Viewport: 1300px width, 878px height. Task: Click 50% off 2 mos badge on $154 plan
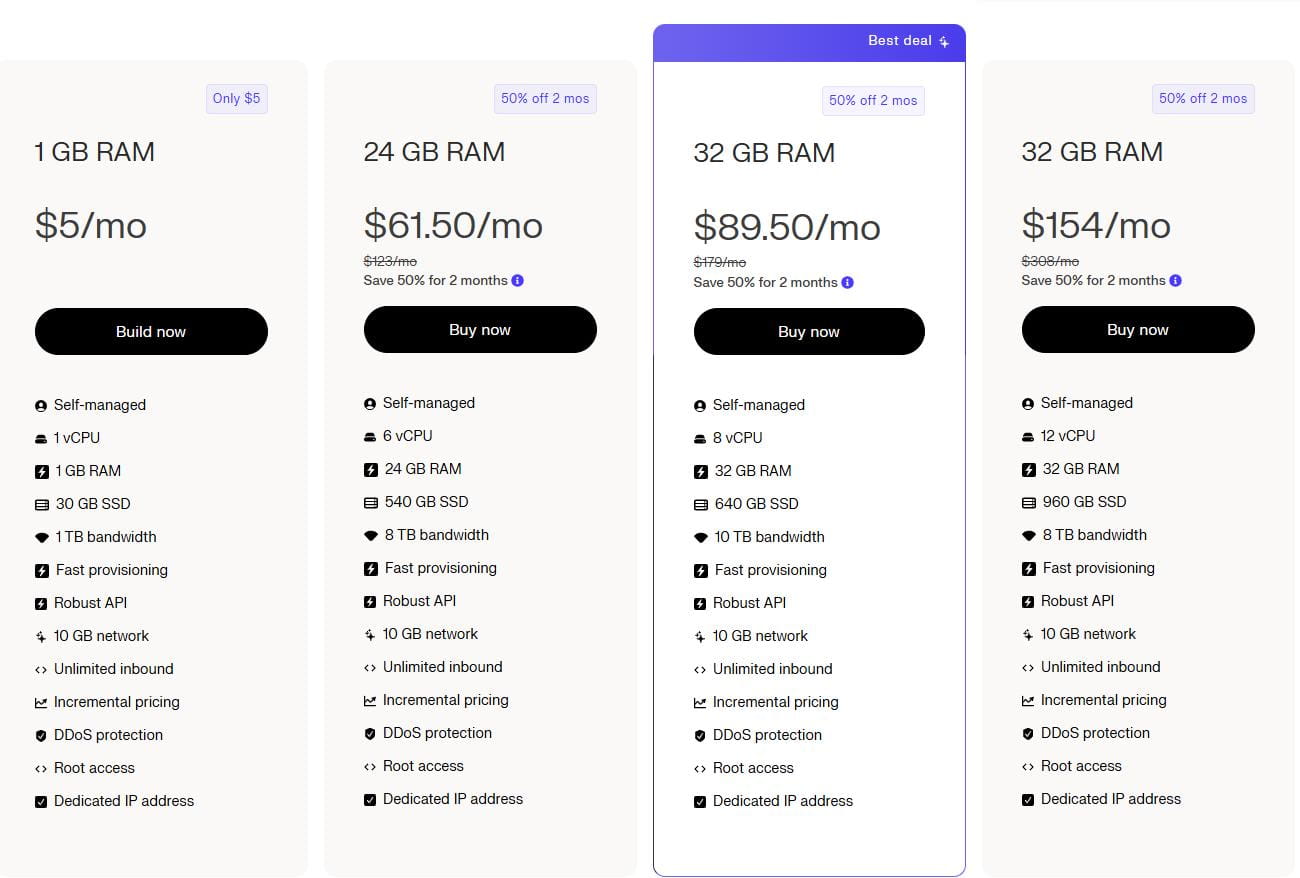tap(1203, 99)
